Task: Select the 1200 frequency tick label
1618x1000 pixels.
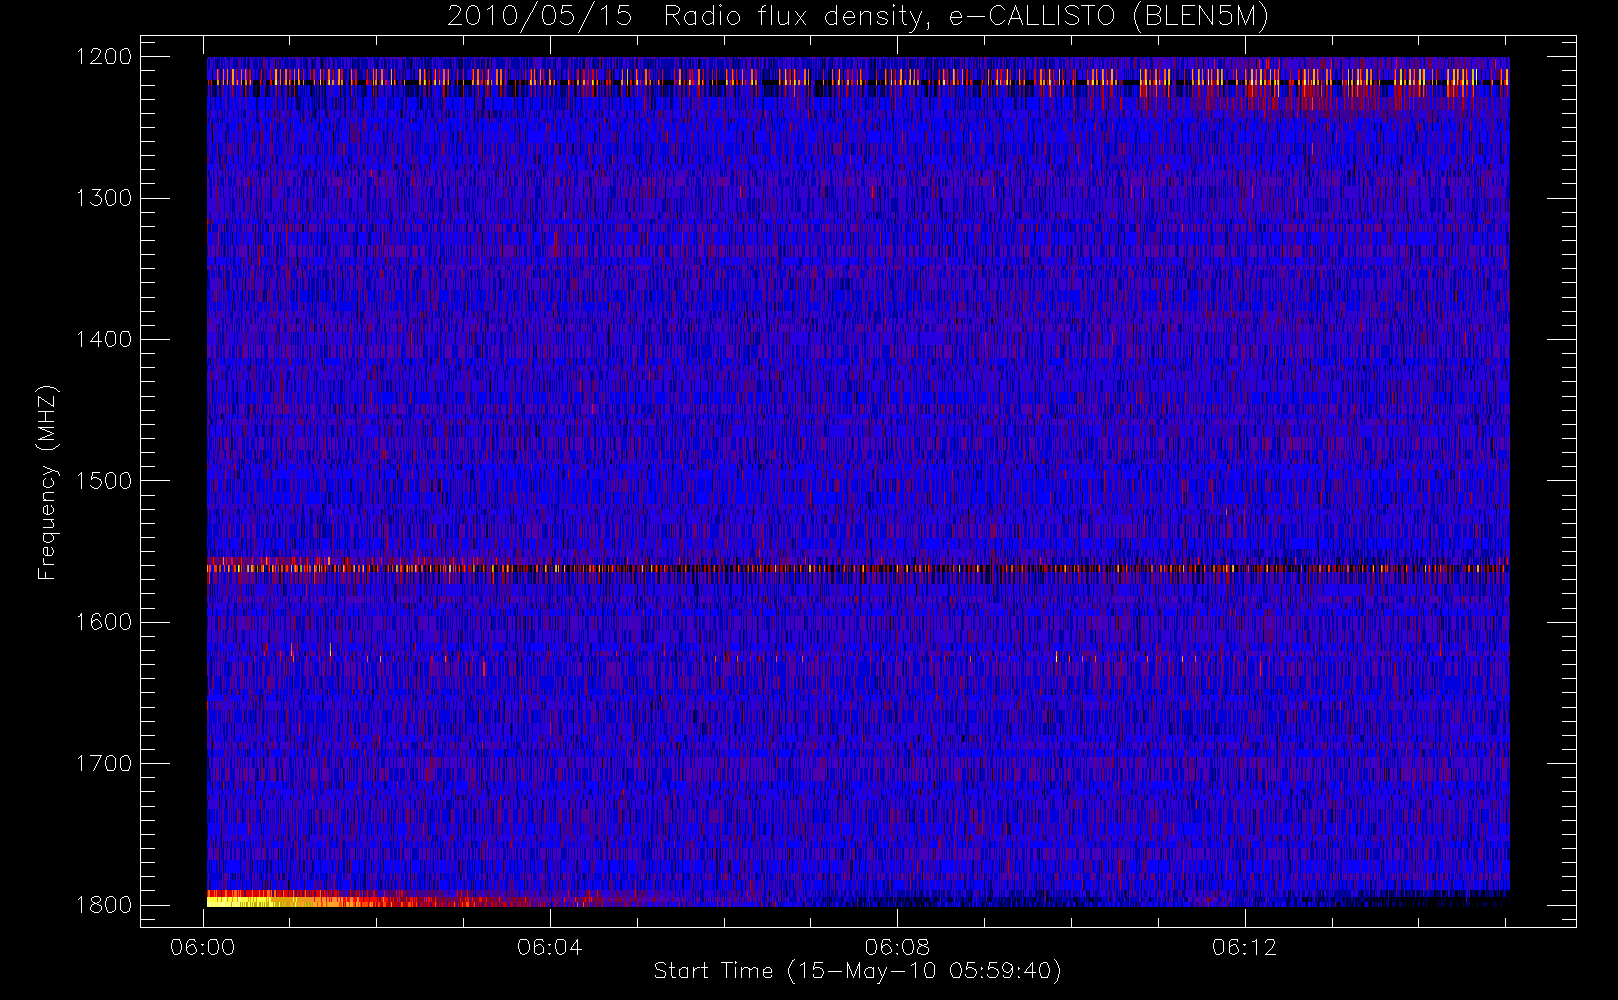Action: point(104,57)
